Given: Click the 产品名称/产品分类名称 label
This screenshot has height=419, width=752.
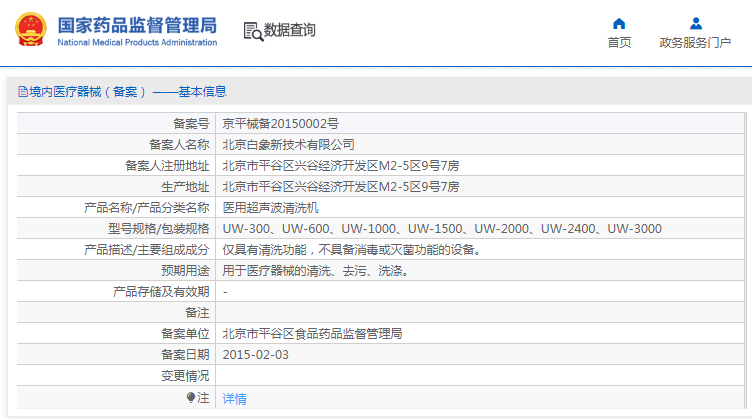Looking at the screenshot, I should tap(147, 208).
